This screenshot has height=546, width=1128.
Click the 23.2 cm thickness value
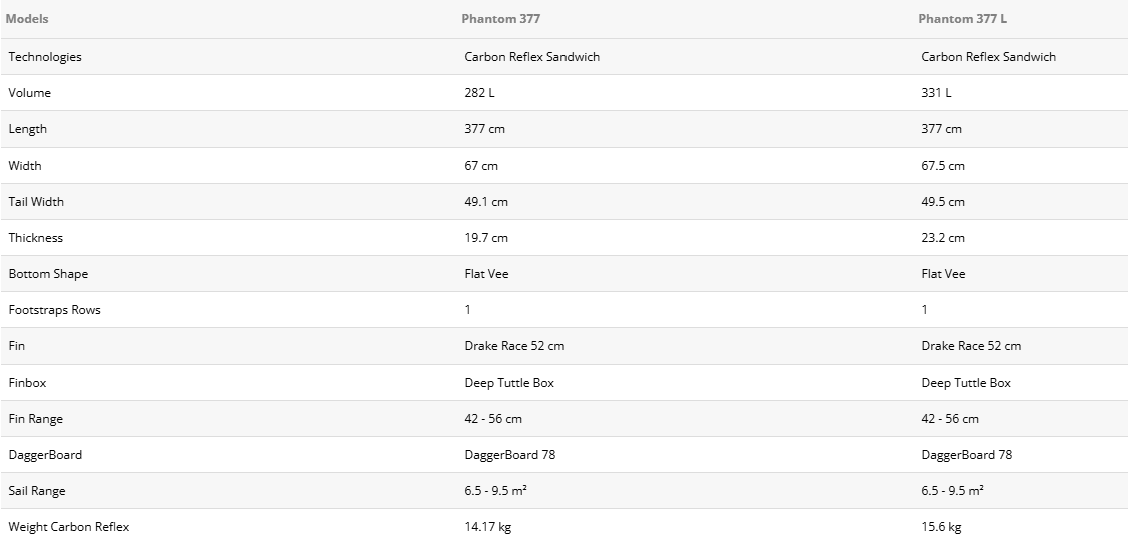coord(942,237)
